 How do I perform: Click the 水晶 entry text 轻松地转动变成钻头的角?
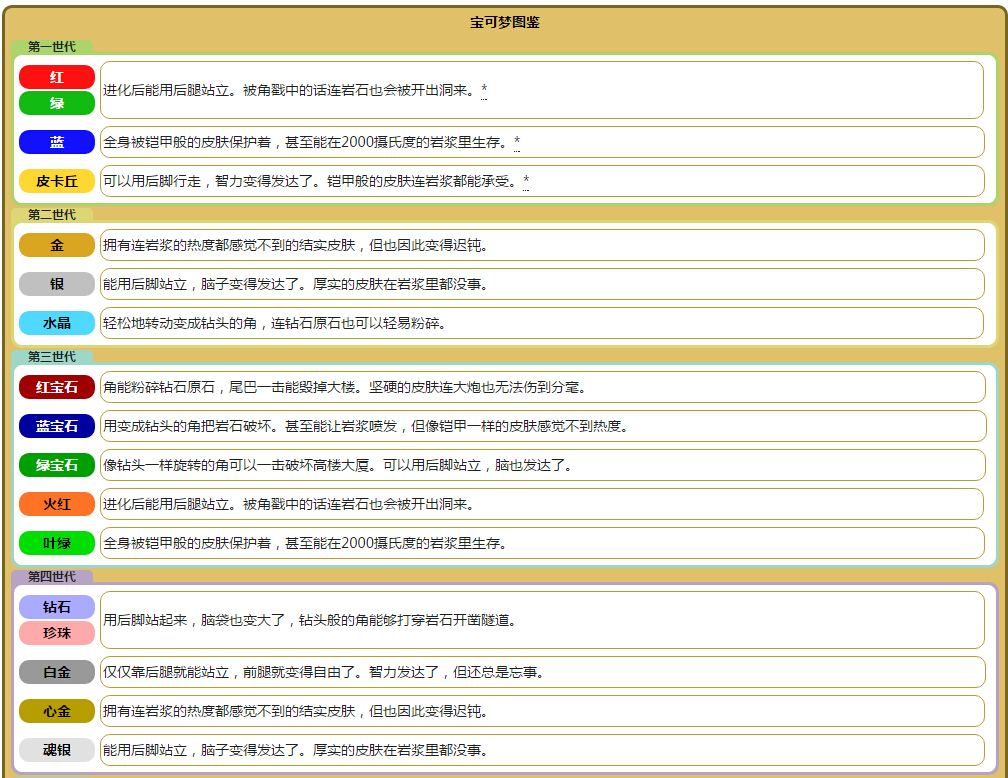coord(275,323)
